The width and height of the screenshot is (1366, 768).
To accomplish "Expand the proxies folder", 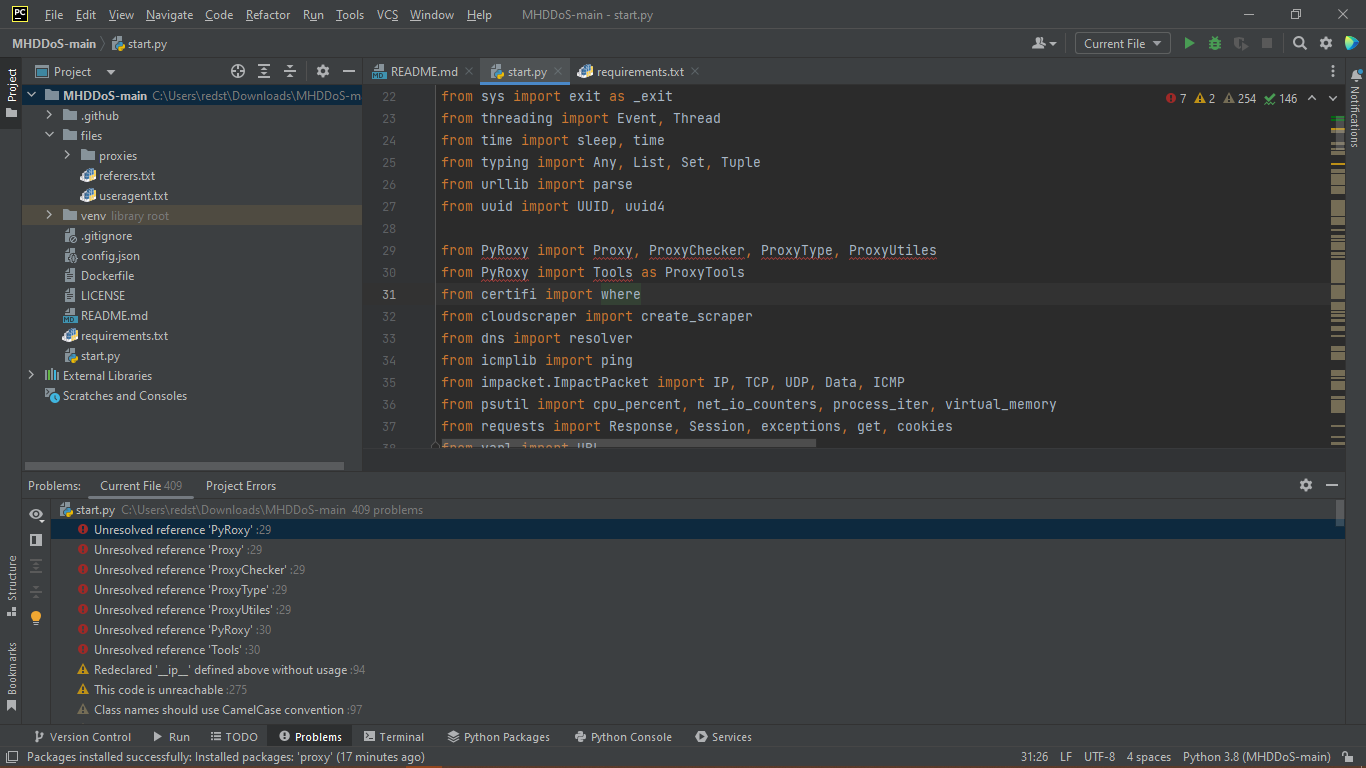I will (x=68, y=156).
